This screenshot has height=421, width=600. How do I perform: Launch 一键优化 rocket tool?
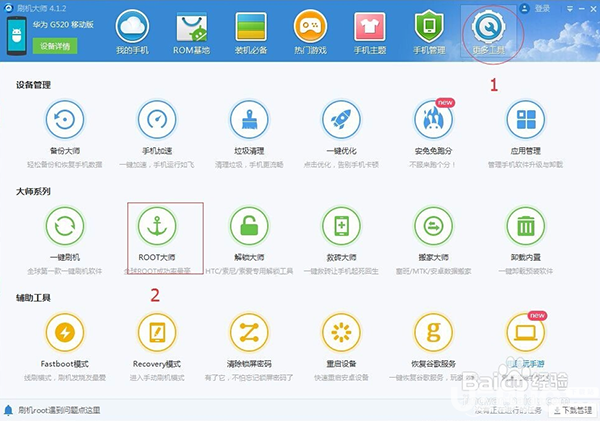pyautogui.click(x=341, y=119)
